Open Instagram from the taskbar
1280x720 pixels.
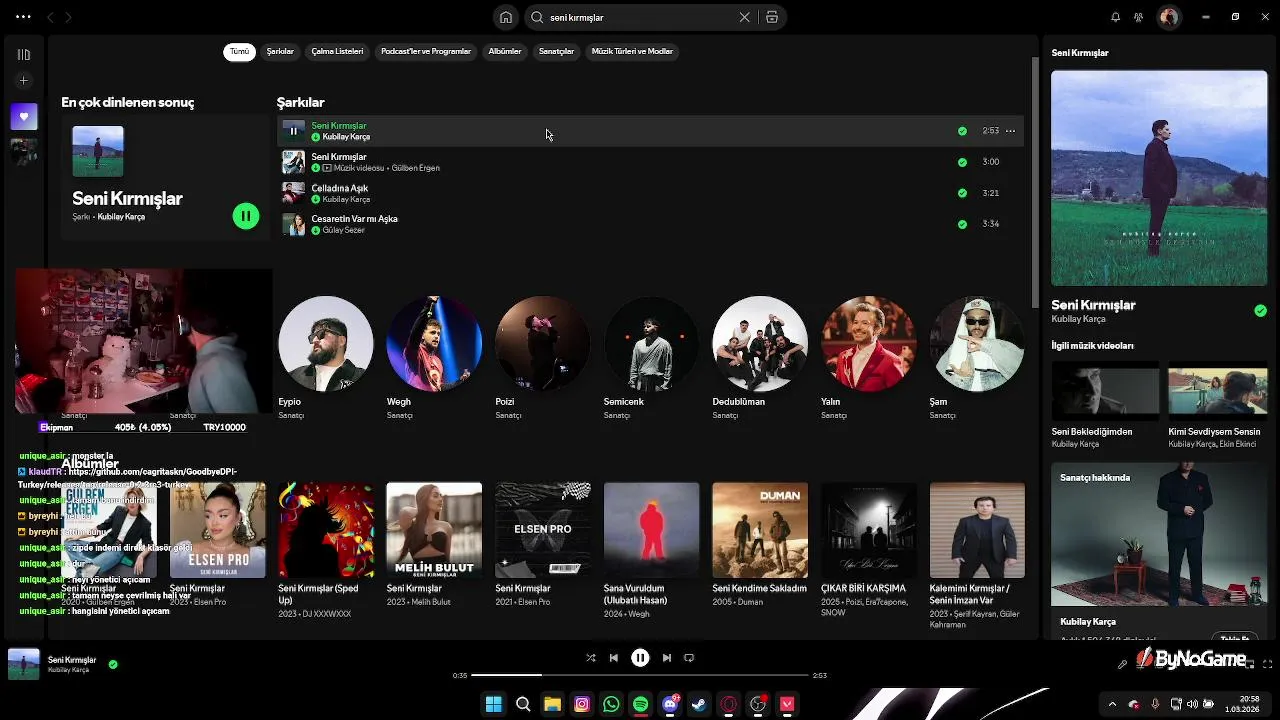582,704
